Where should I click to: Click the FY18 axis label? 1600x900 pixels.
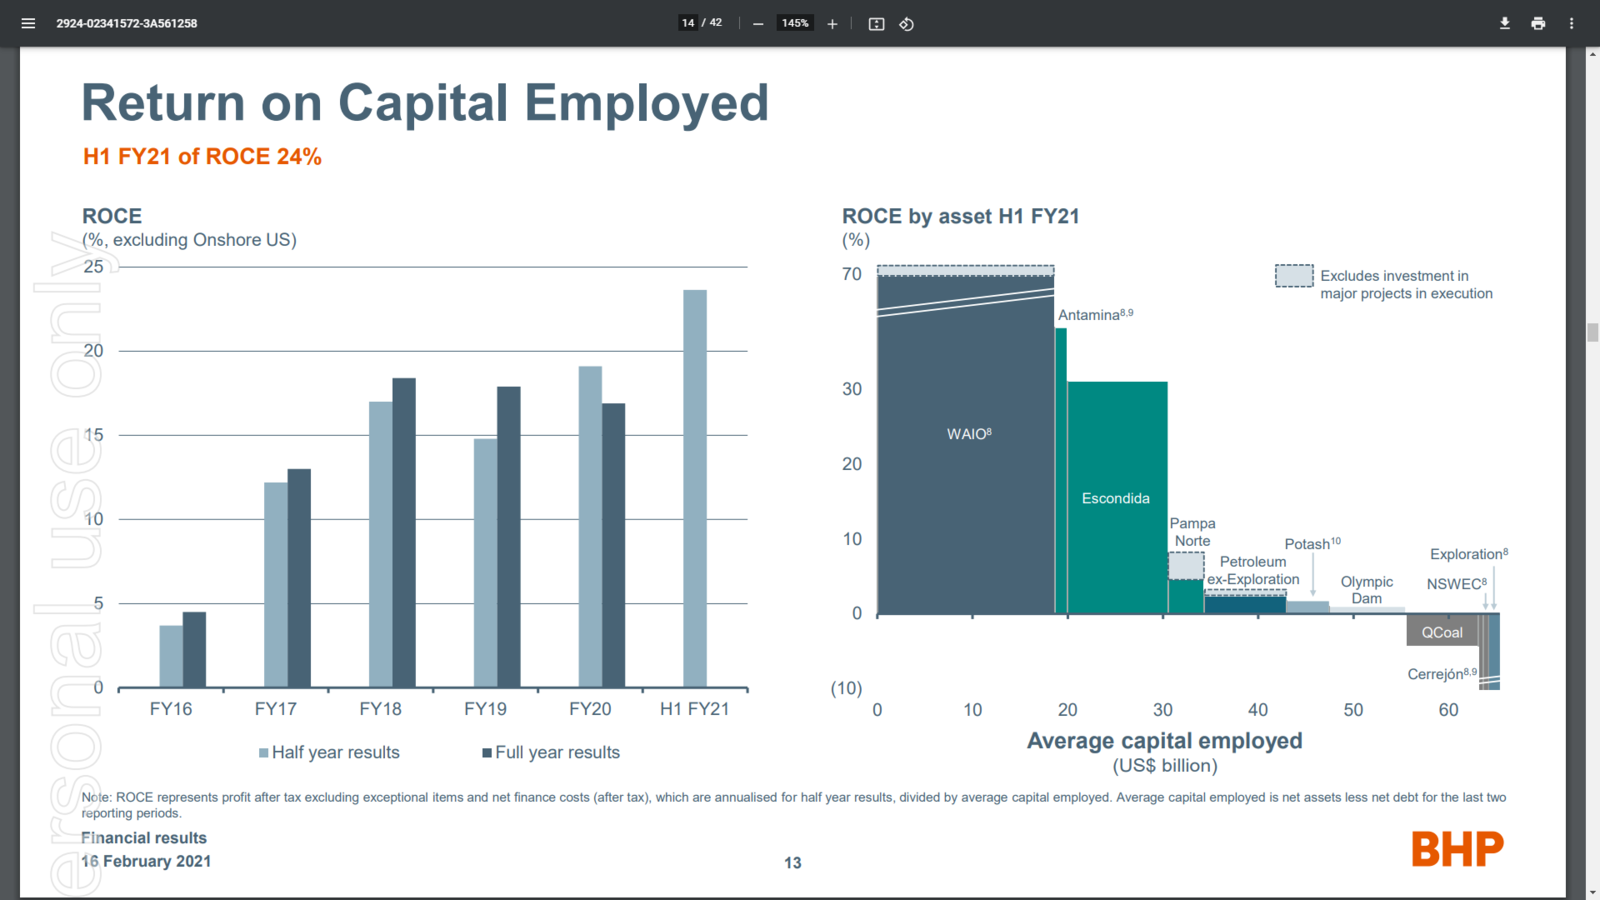click(x=381, y=709)
